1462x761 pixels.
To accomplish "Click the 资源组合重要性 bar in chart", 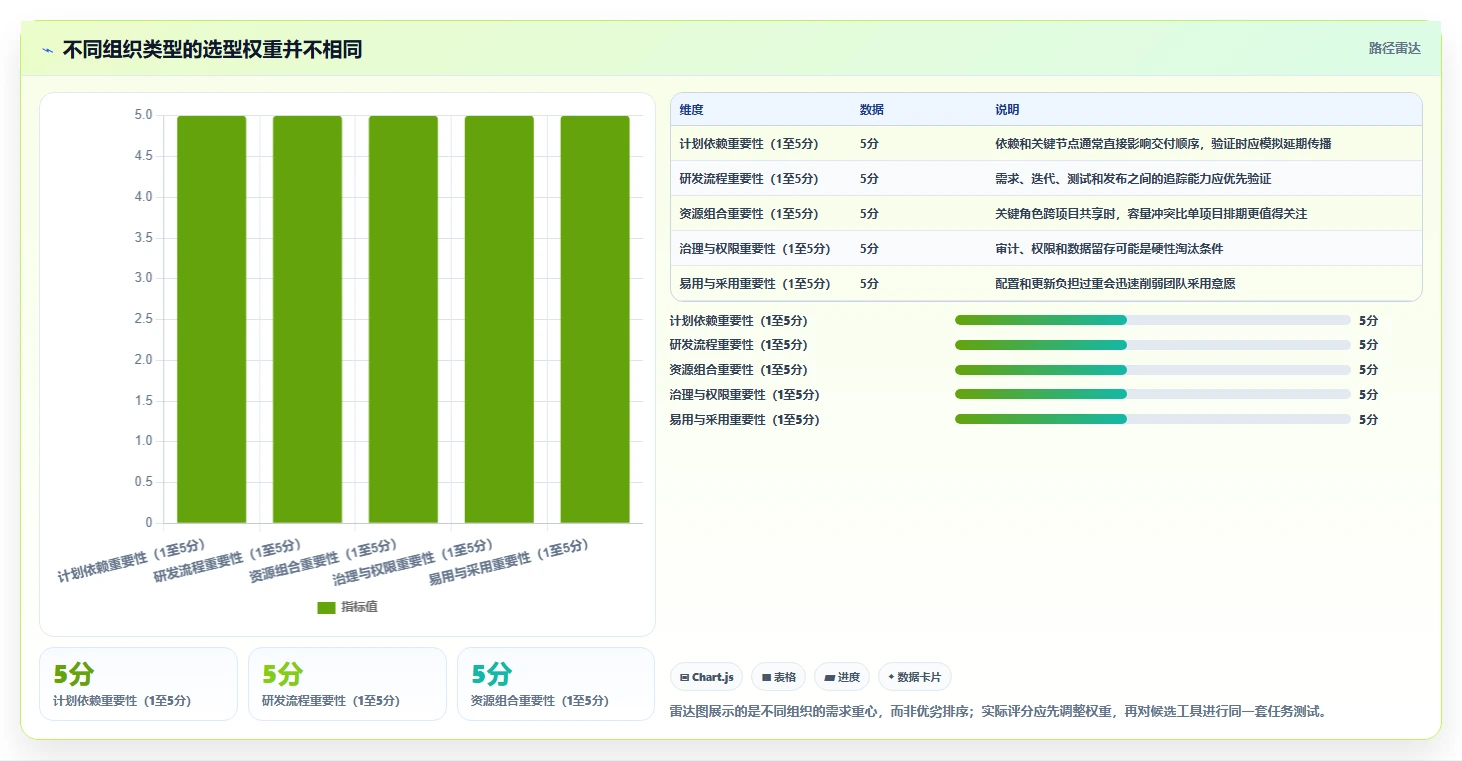I will pyautogui.click(x=403, y=319).
